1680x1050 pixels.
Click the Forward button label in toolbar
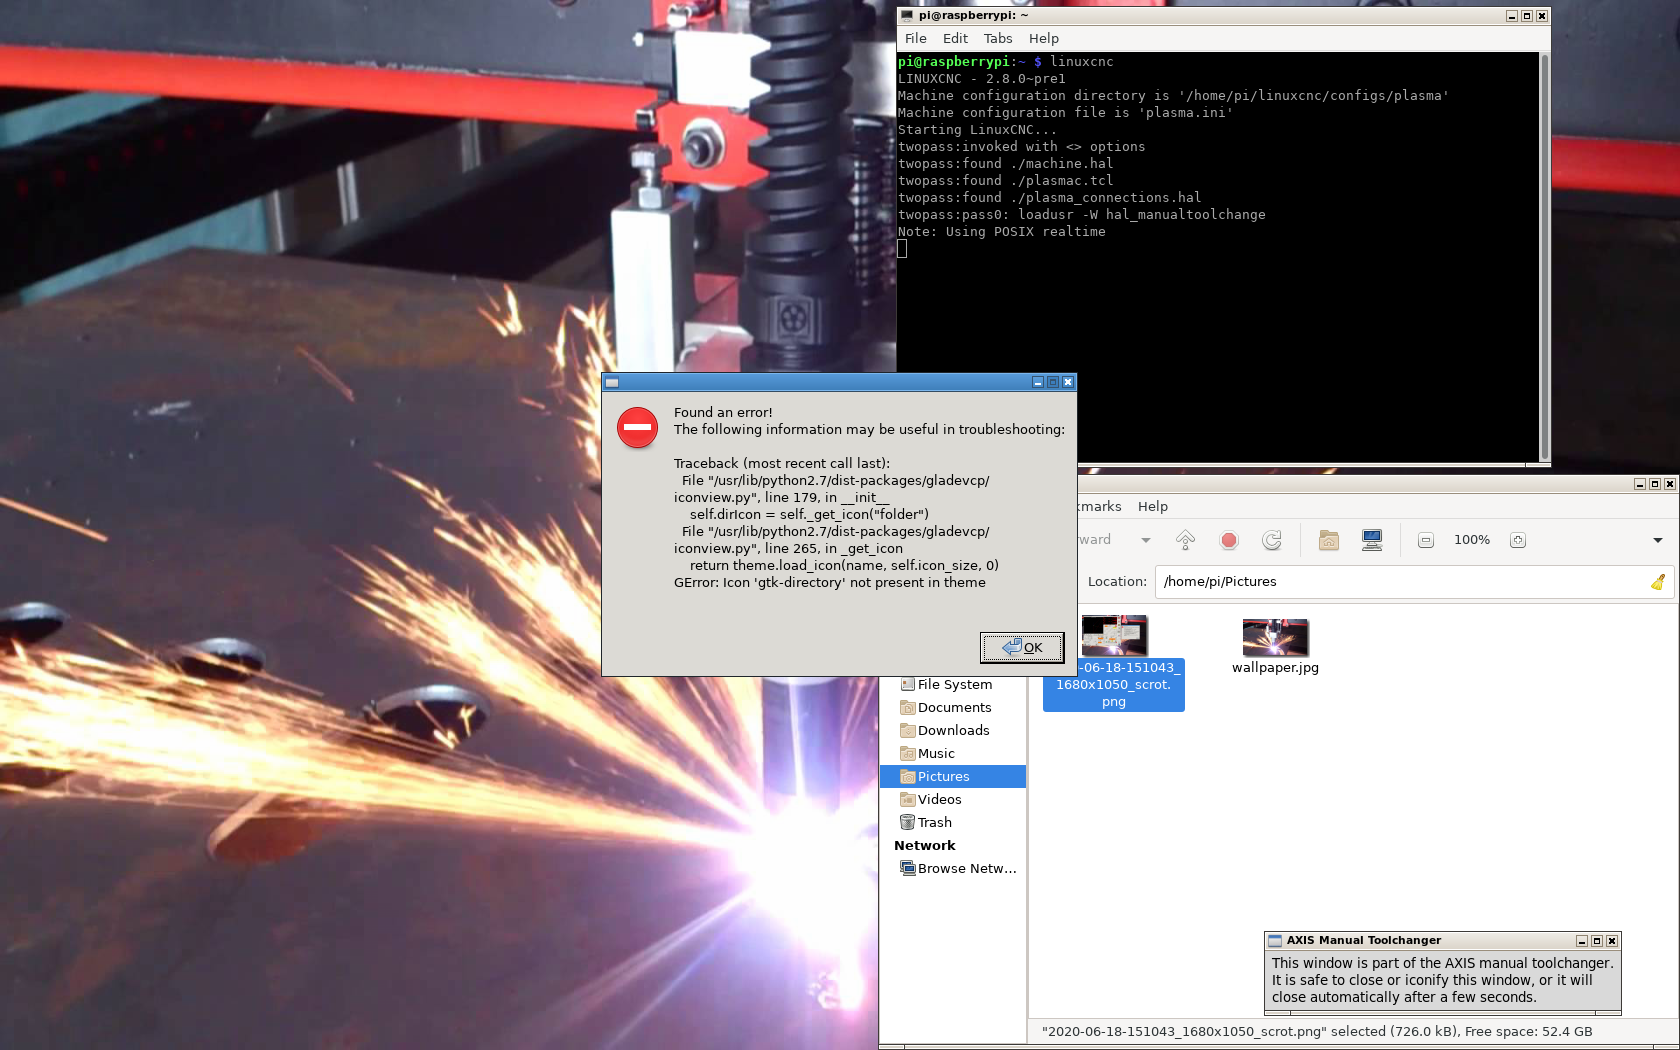1095,540
